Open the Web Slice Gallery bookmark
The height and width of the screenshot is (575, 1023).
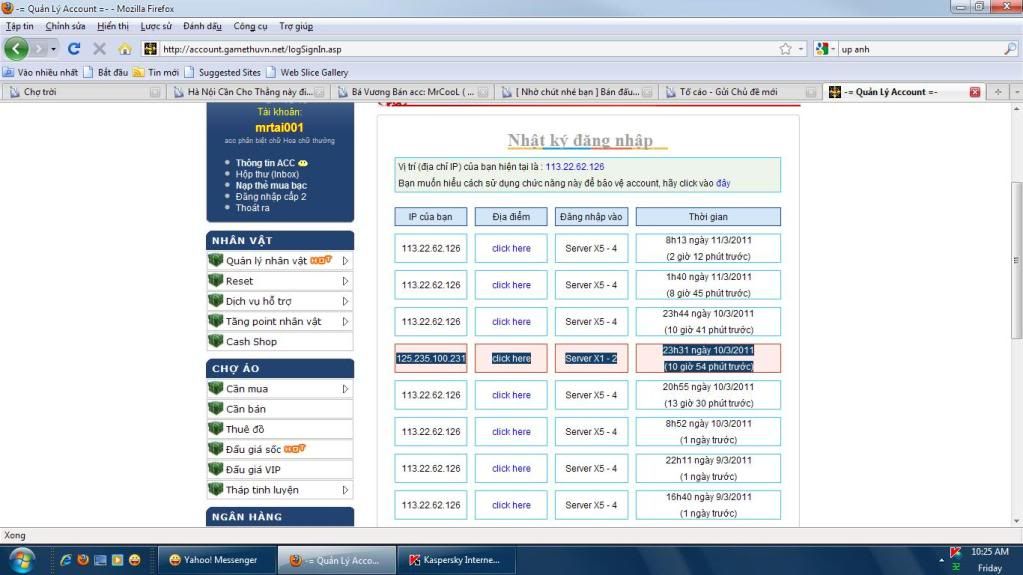(x=307, y=72)
